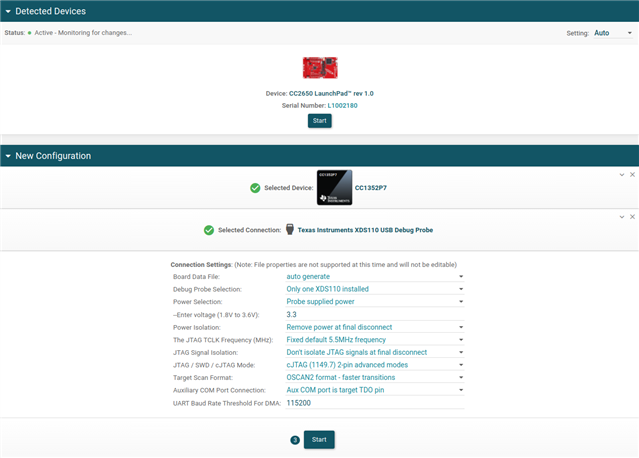This screenshot has width=639, height=458.
Task: Open Target Scan Format dropdown
Action: tap(375, 378)
